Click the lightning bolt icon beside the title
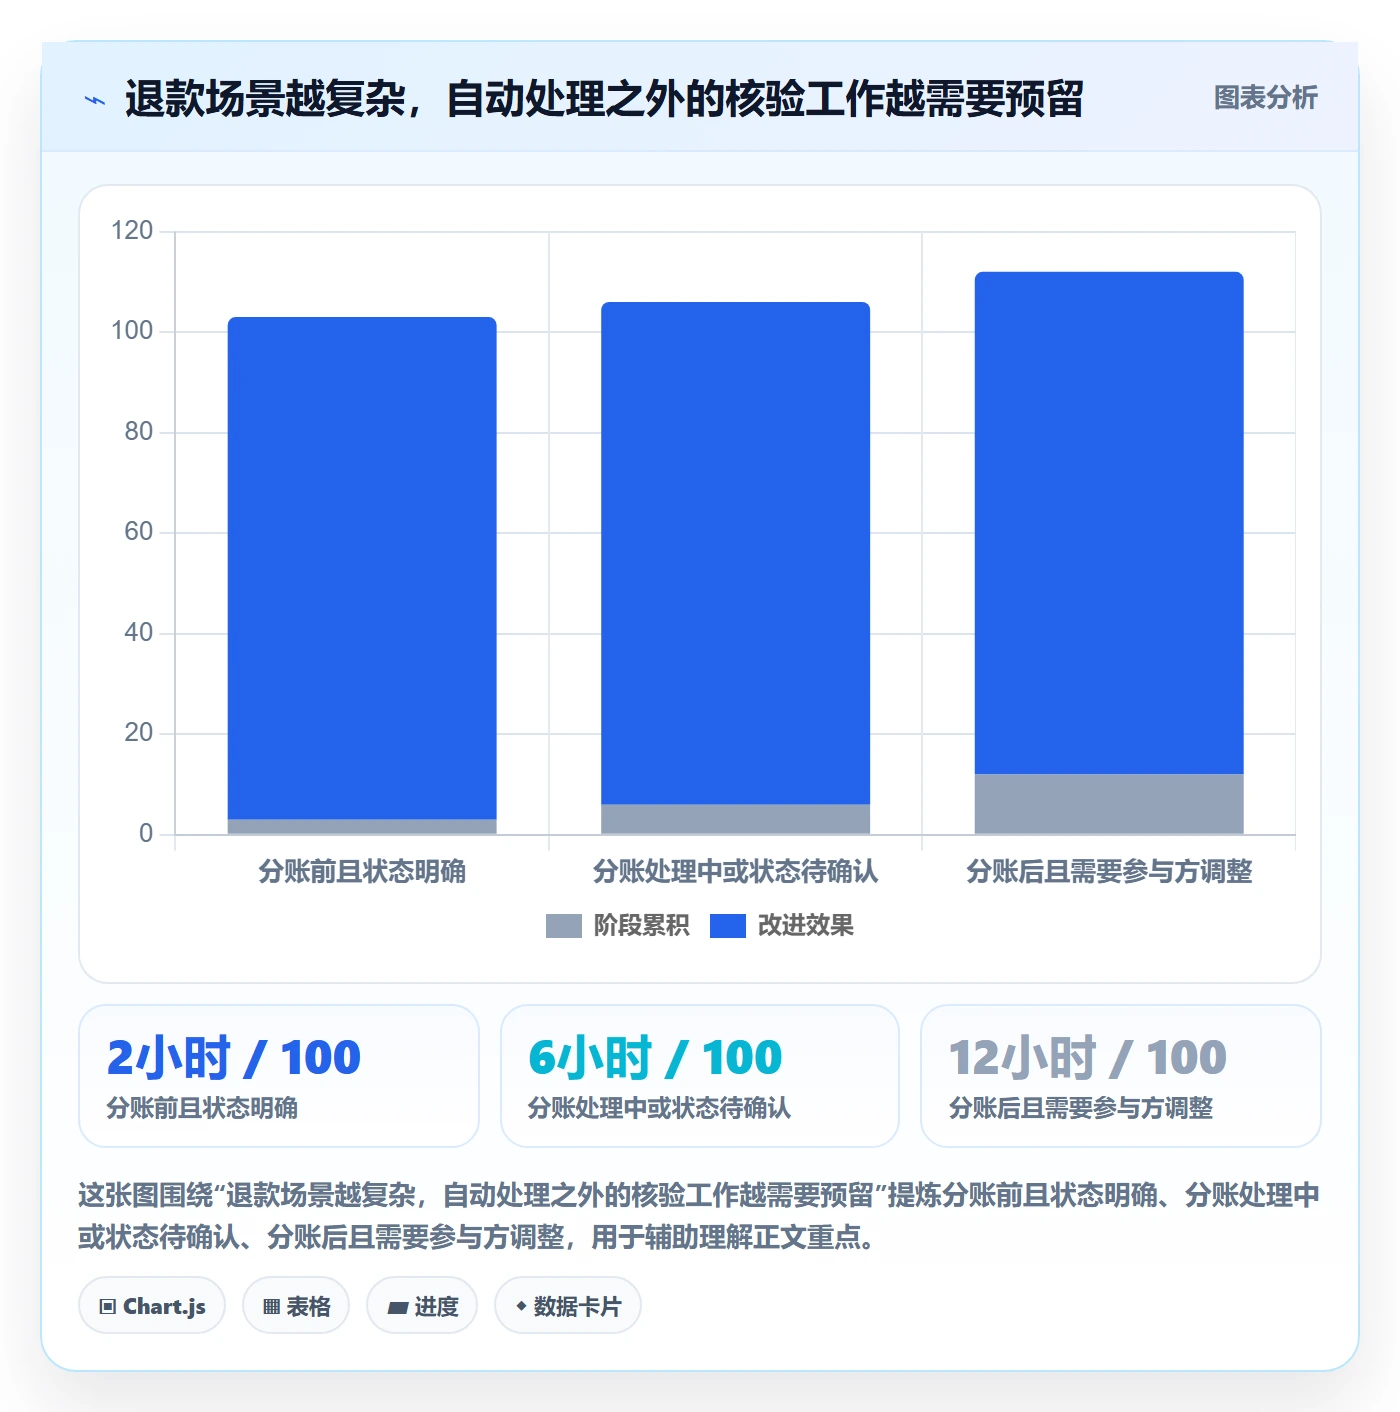Screen dimensions: 1400x1412 (x=95, y=100)
